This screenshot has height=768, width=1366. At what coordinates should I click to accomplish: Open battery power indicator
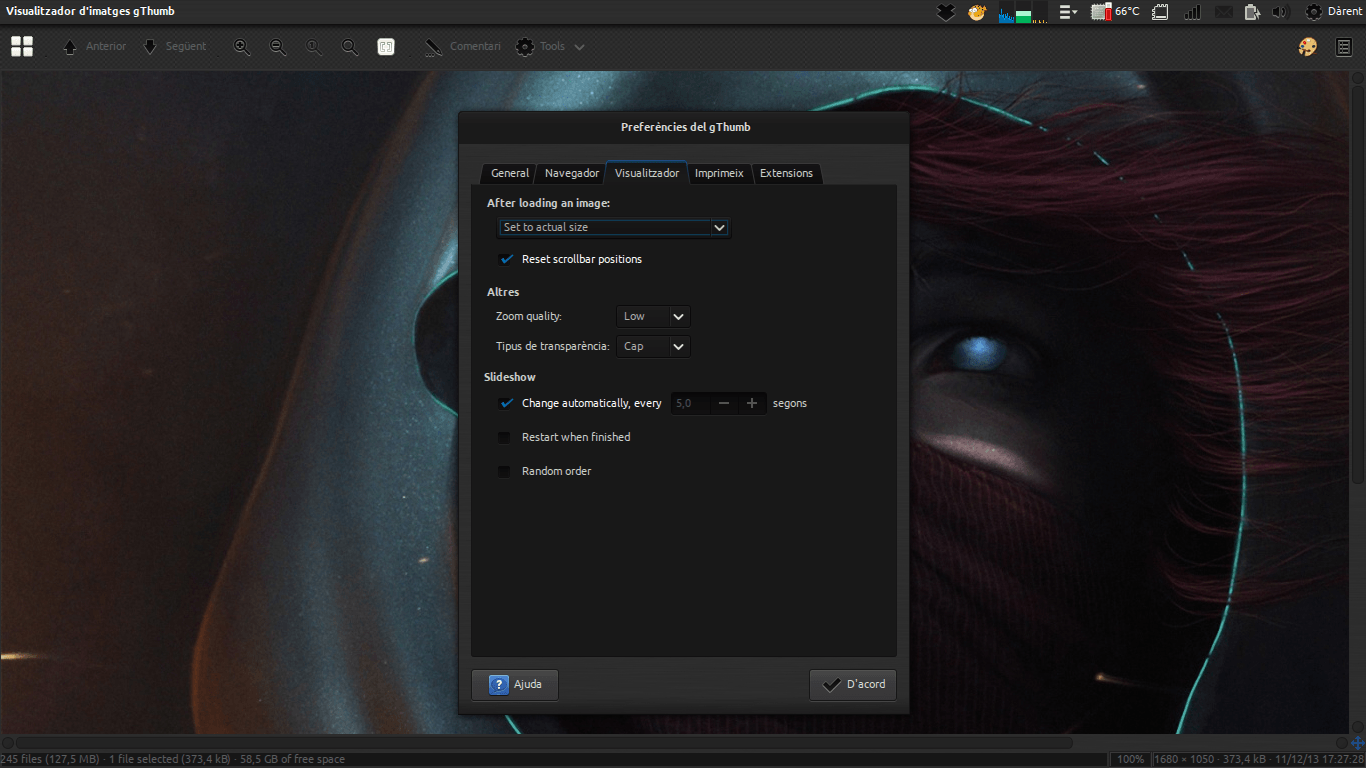(x=1252, y=12)
